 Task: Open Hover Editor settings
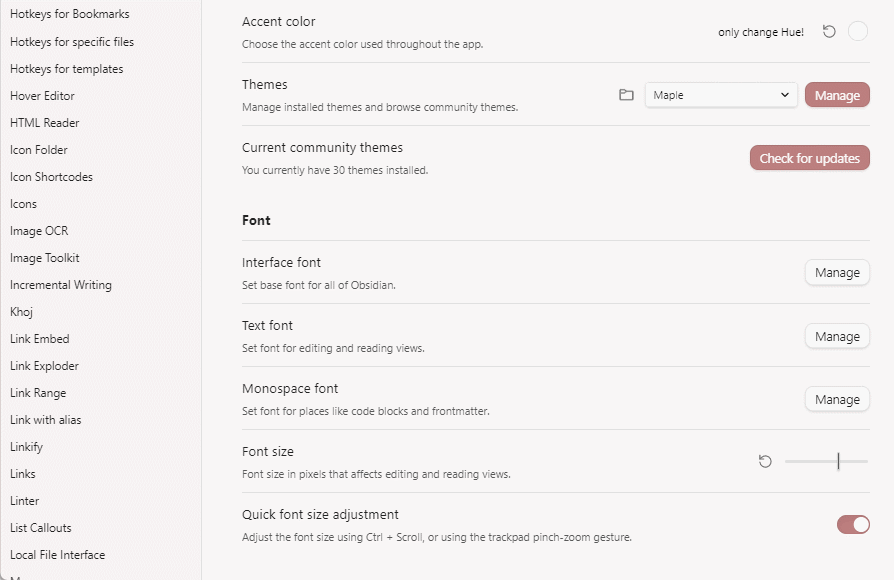coord(45,95)
